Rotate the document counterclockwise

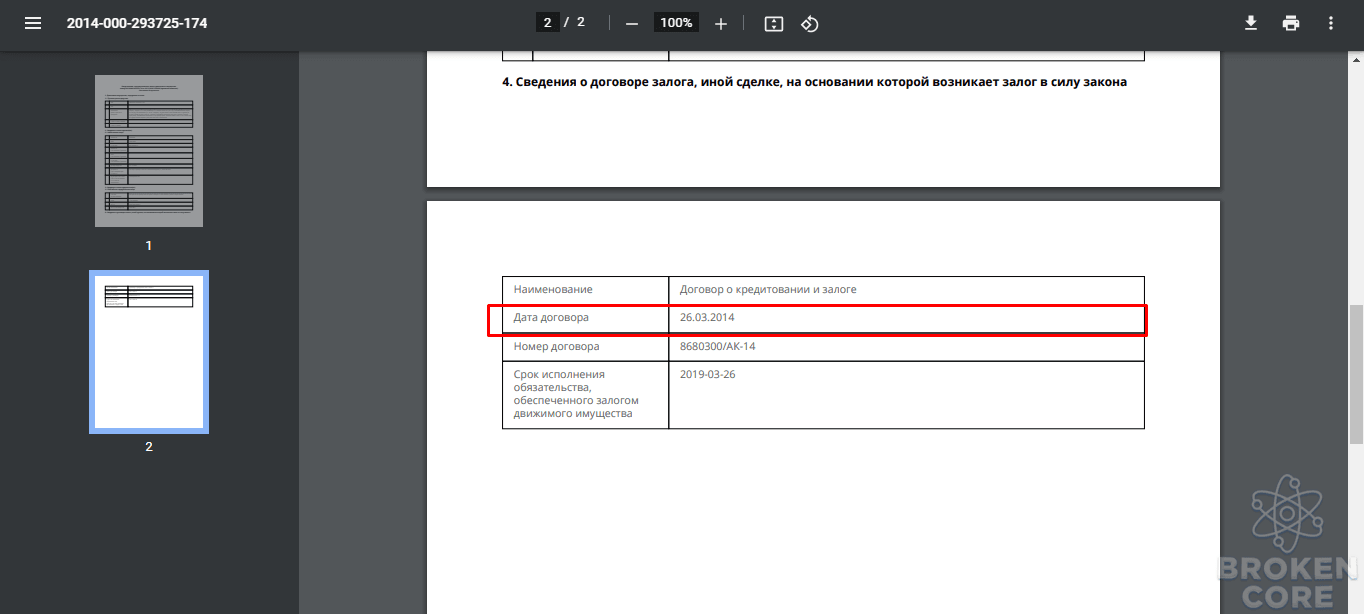coord(810,23)
